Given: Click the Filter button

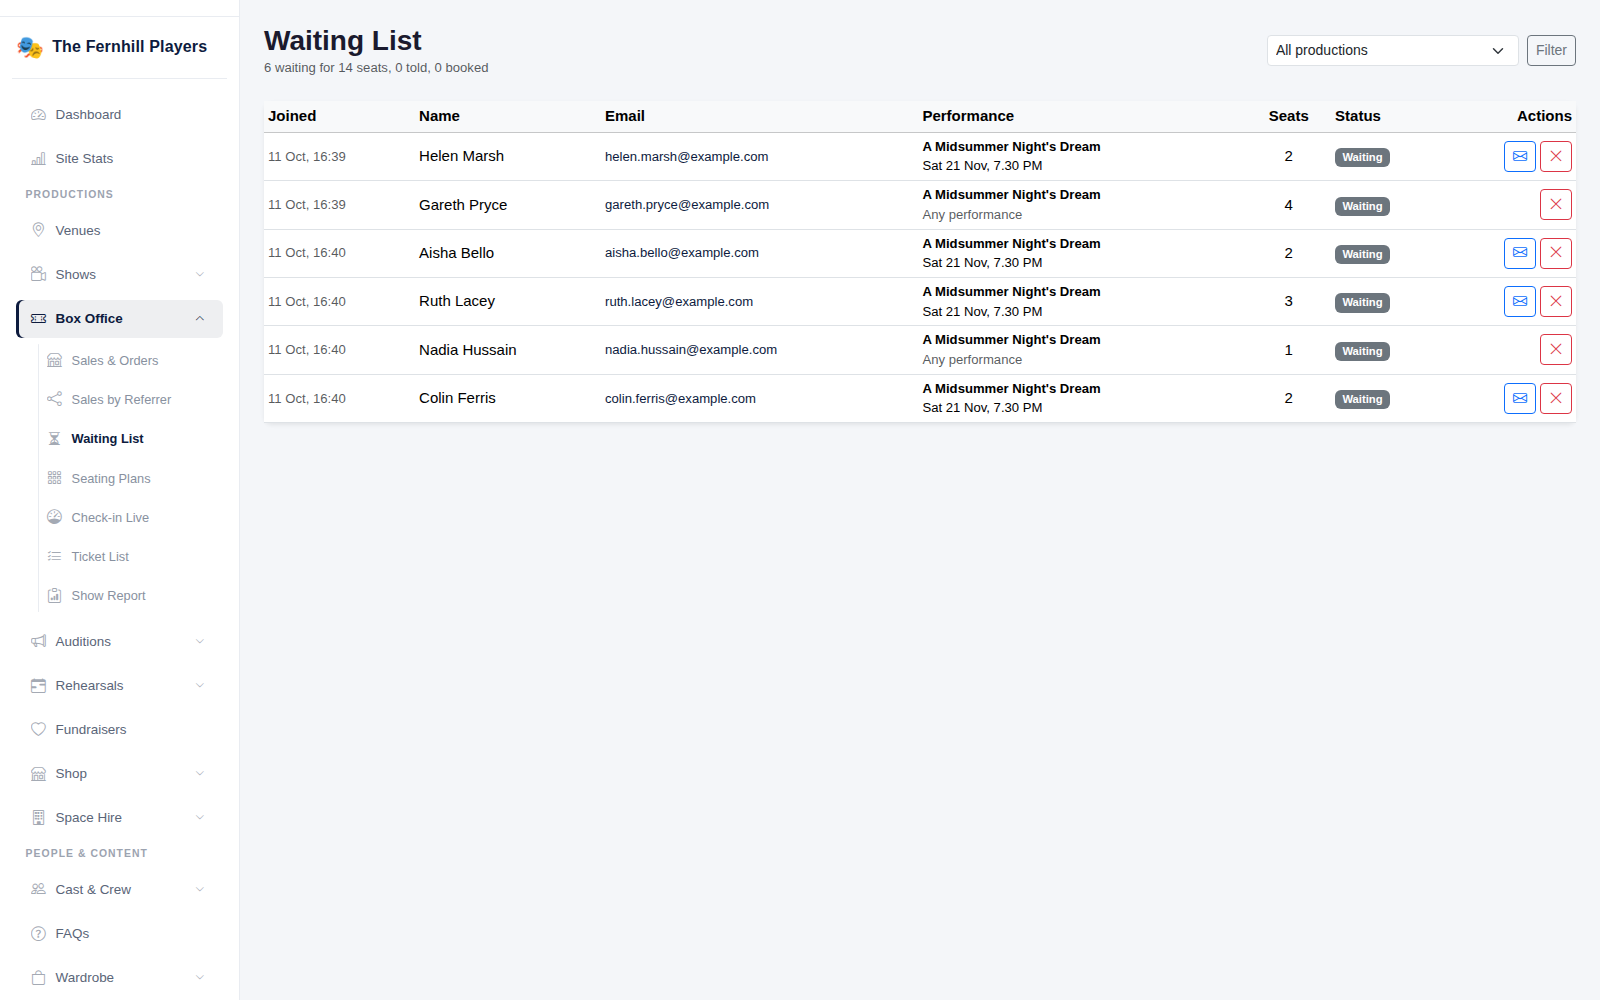Looking at the screenshot, I should [1551, 51].
